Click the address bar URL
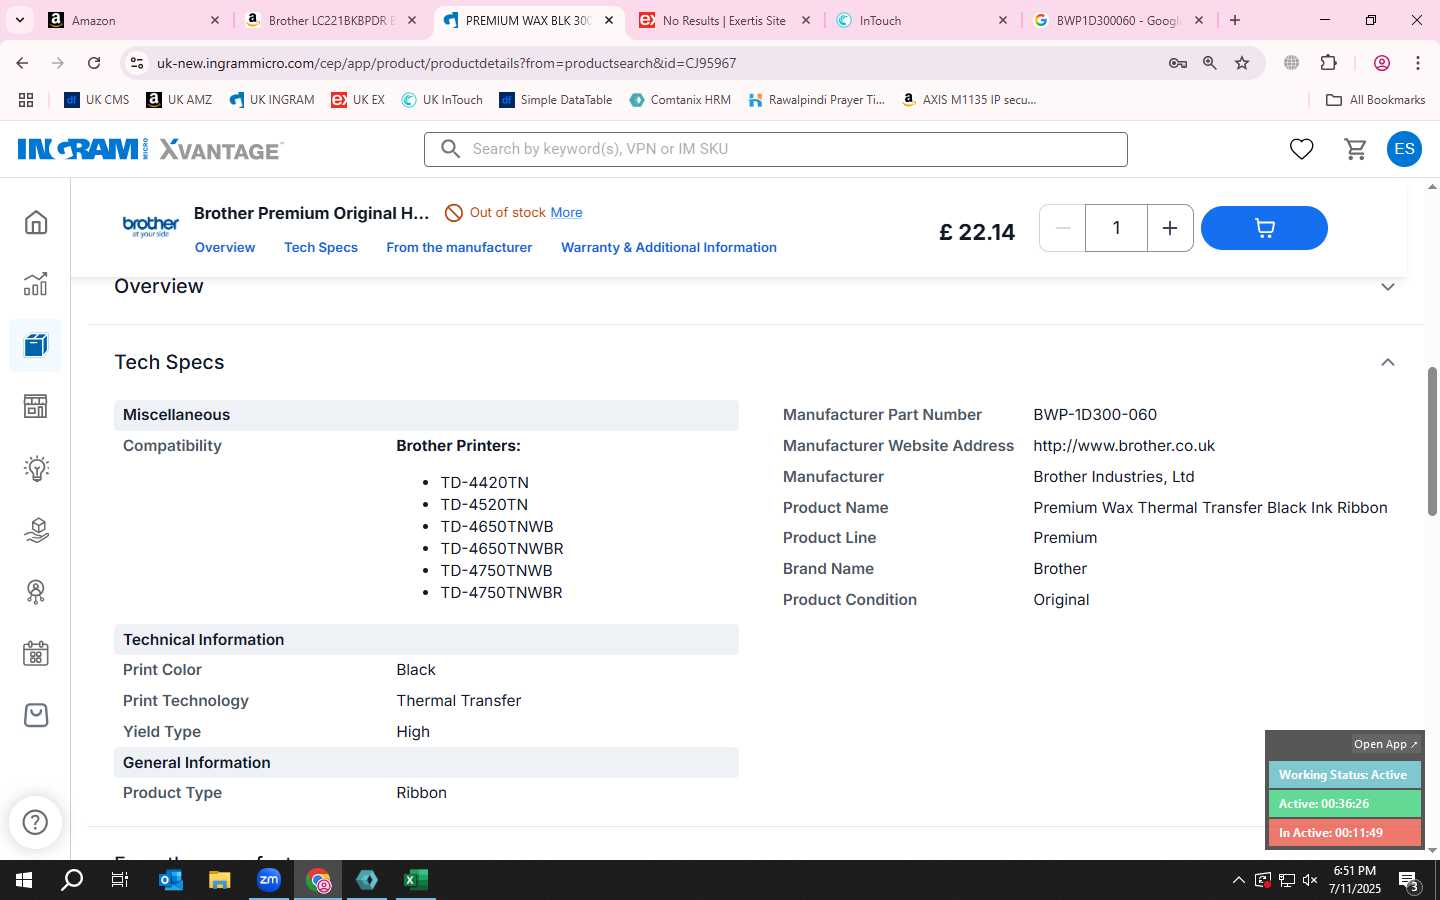The image size is (1440, 900). (x=446, y=63)
